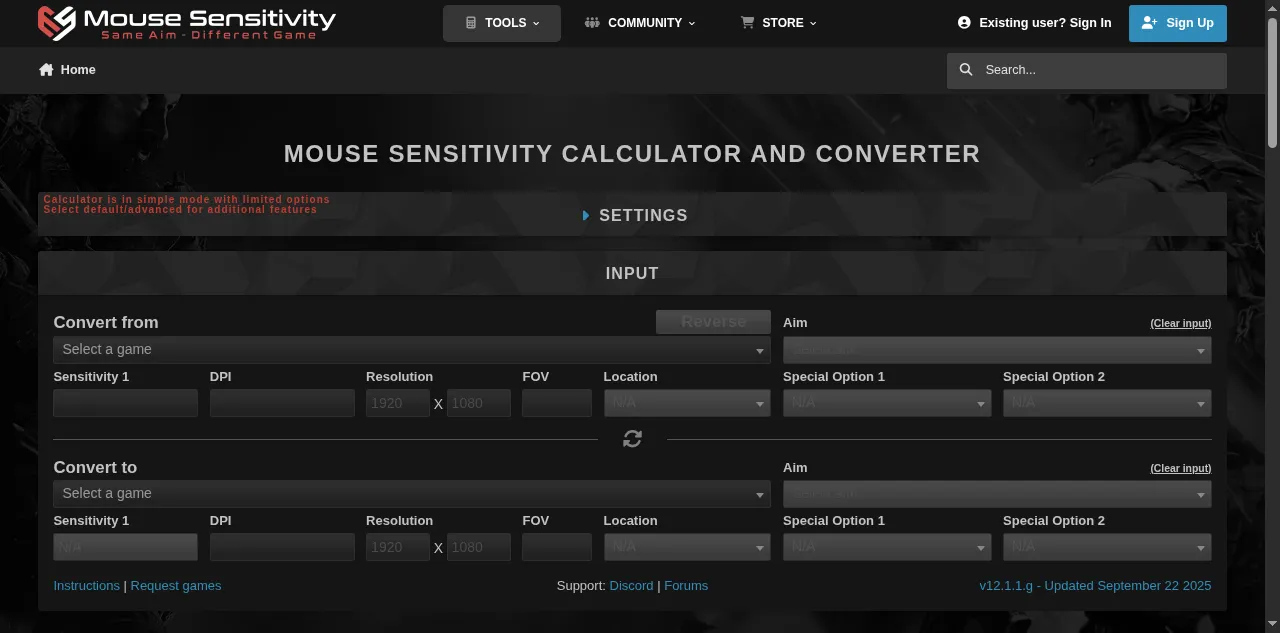
Task: Click Convert from FOV field
Action: 557,403
